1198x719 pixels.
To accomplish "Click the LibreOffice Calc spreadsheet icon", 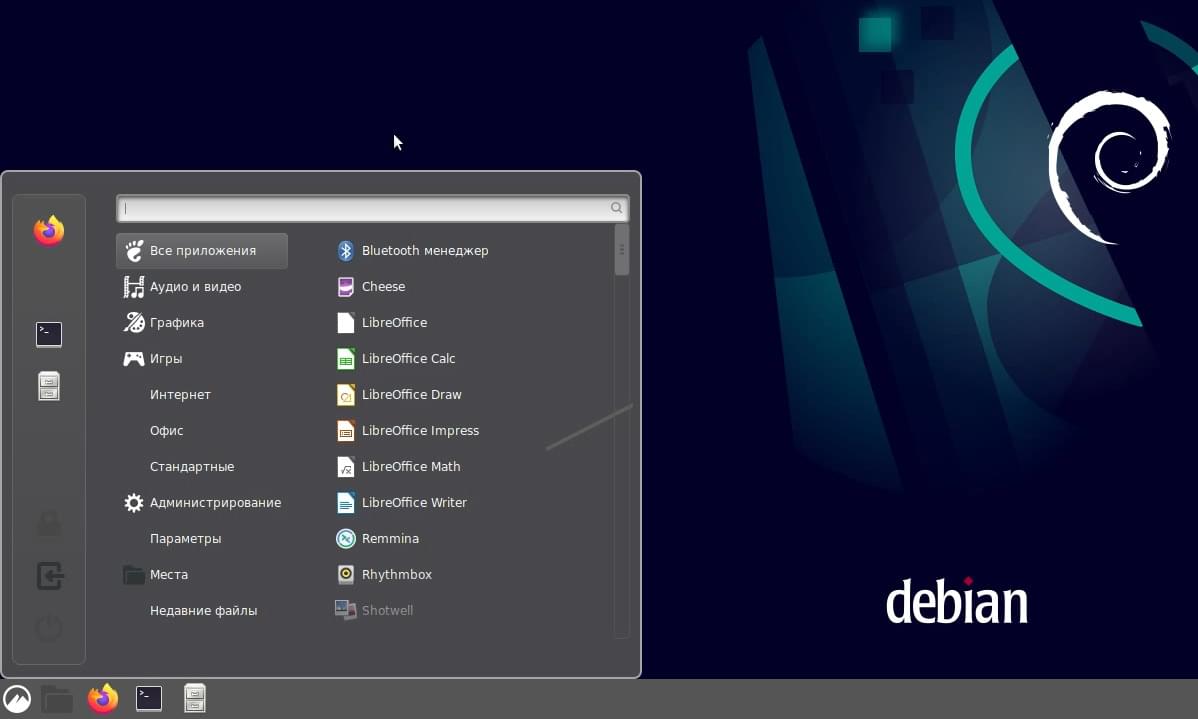I will click(x=345, y=358).
